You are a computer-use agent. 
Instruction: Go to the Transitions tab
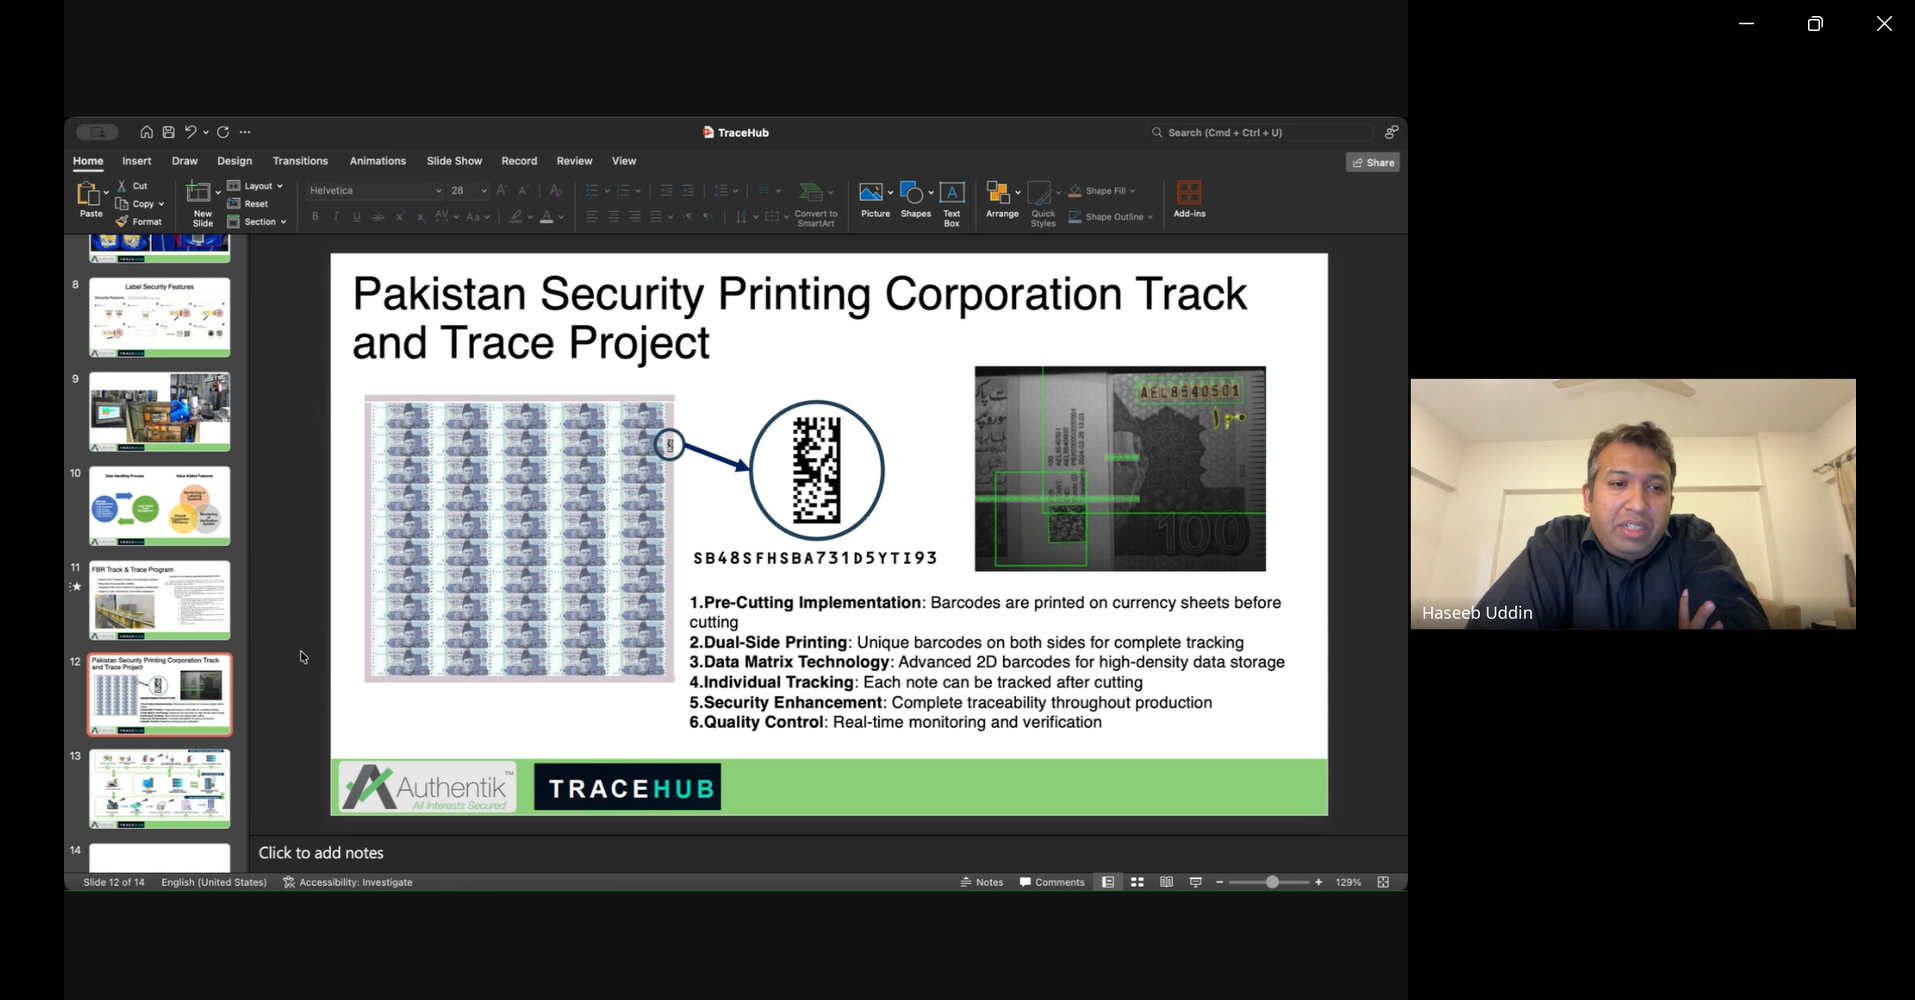(300, 161)
